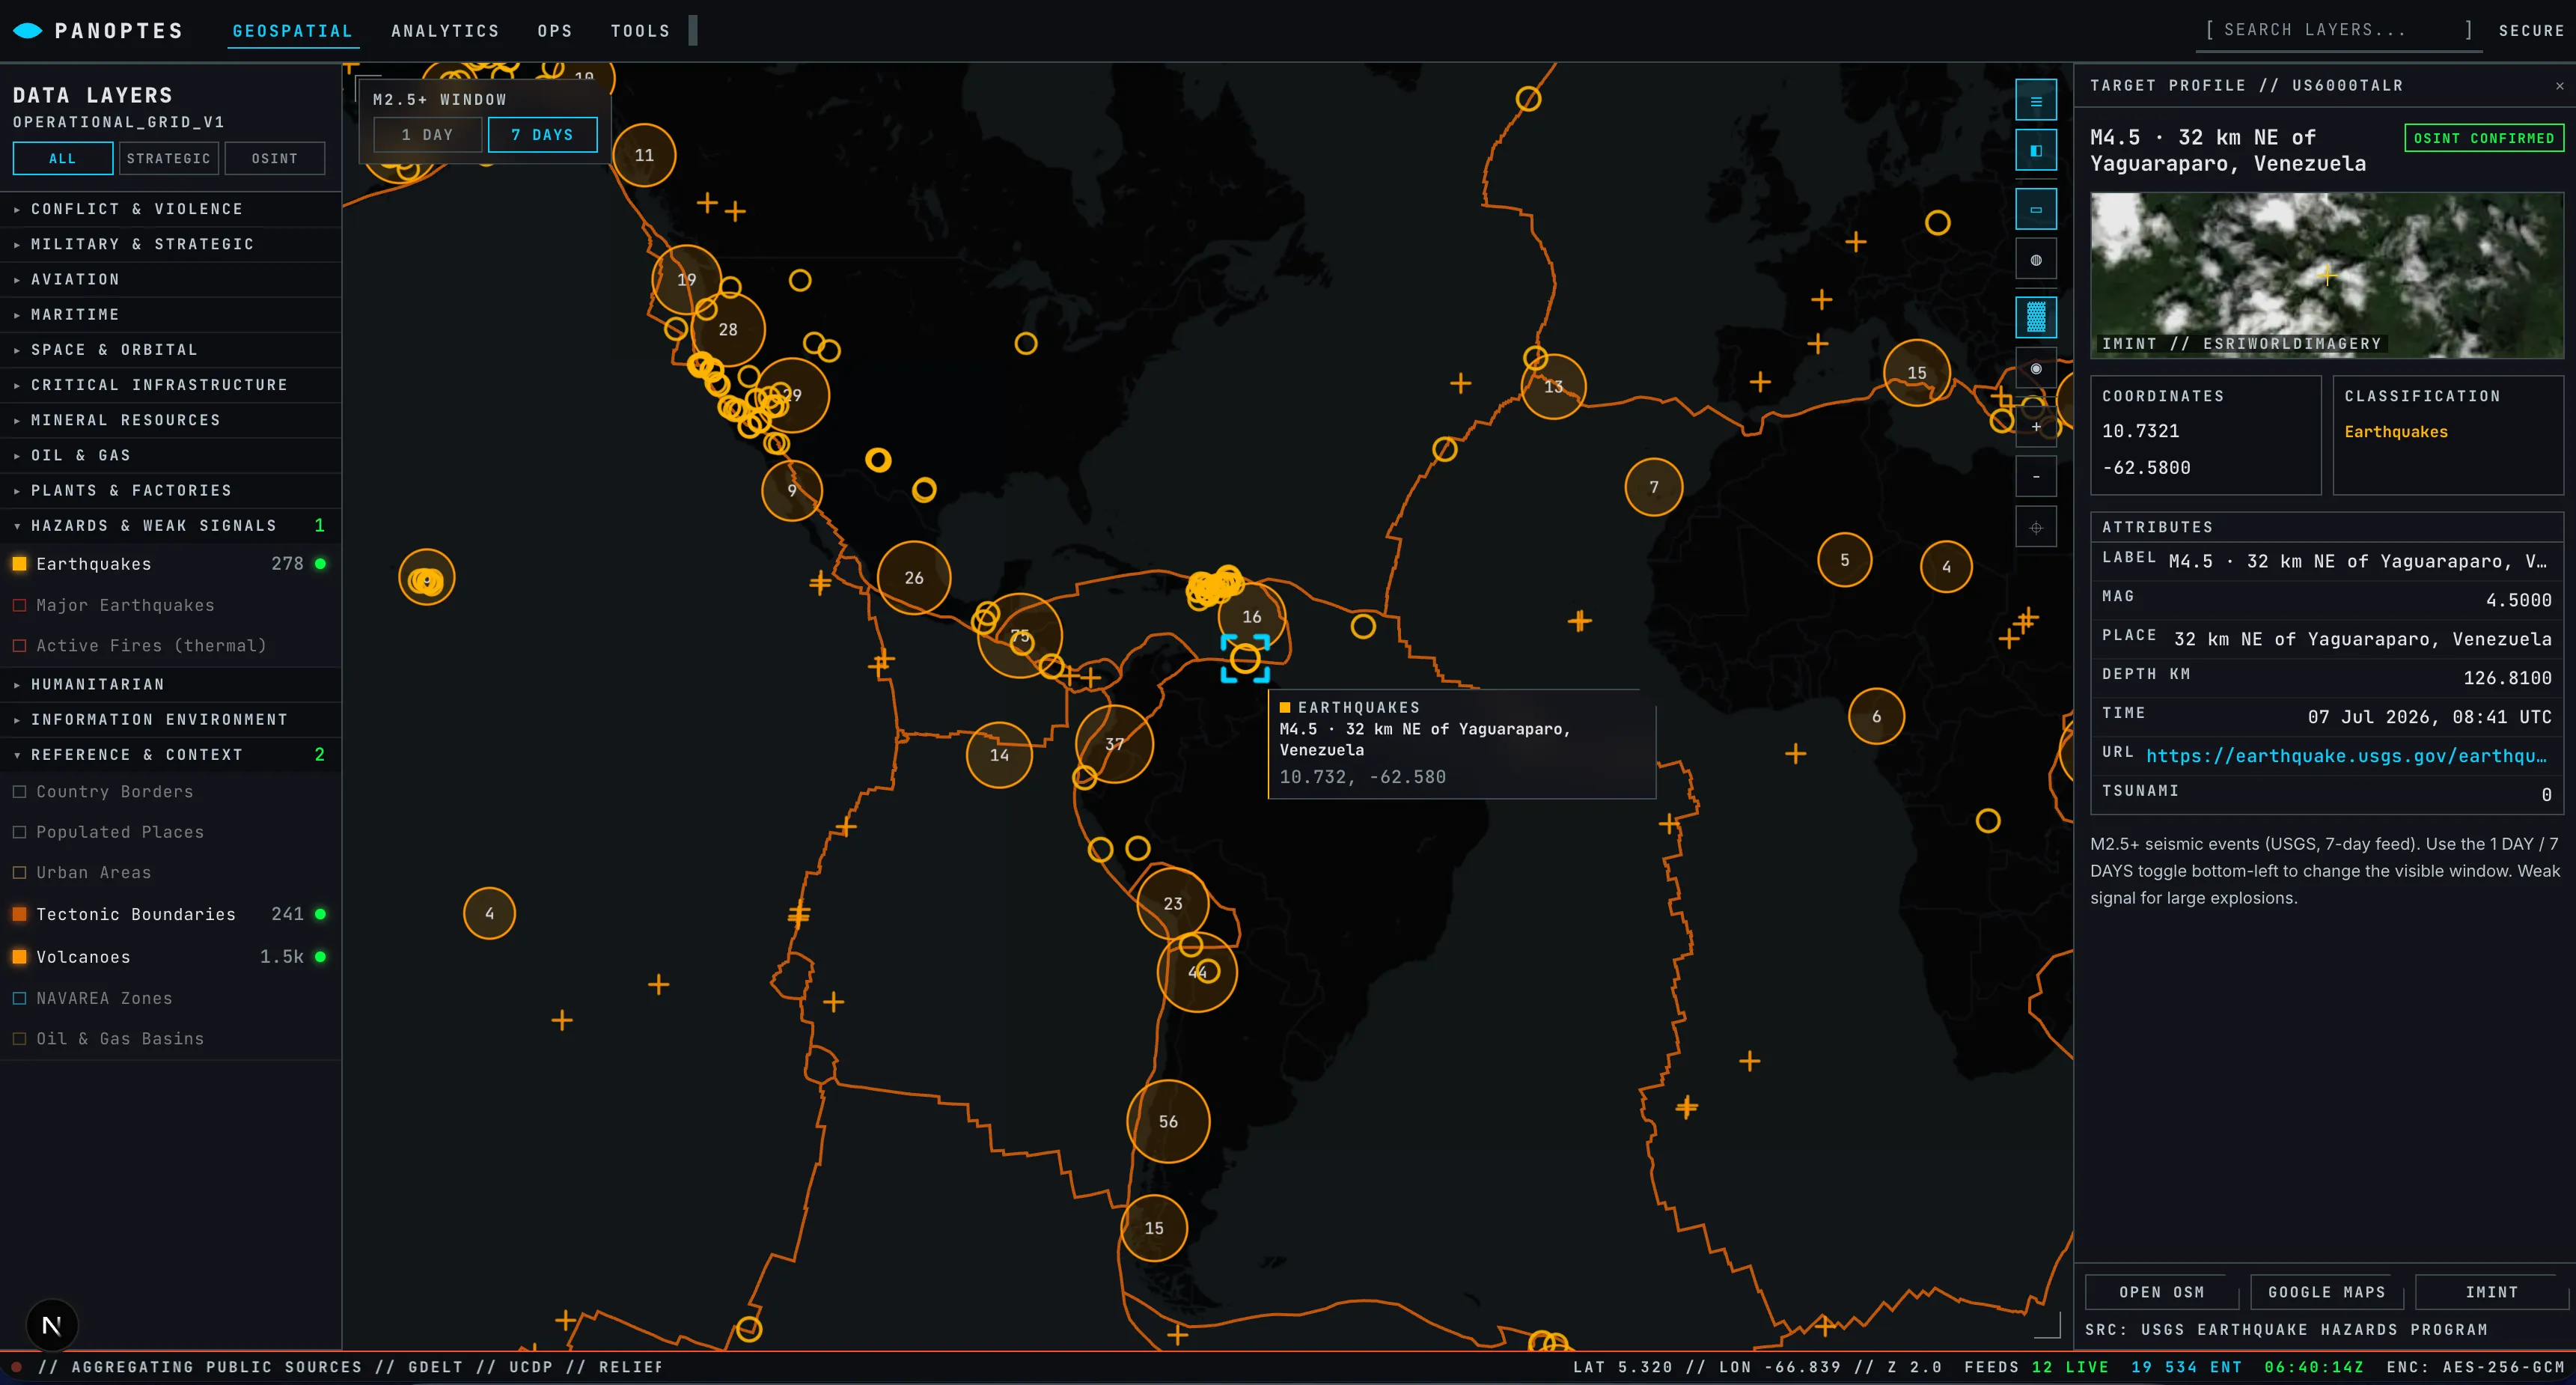Disable the Volcanoes layer checkbox
The height and width of the screenshot is (1385, 2576).
point(19,957)
